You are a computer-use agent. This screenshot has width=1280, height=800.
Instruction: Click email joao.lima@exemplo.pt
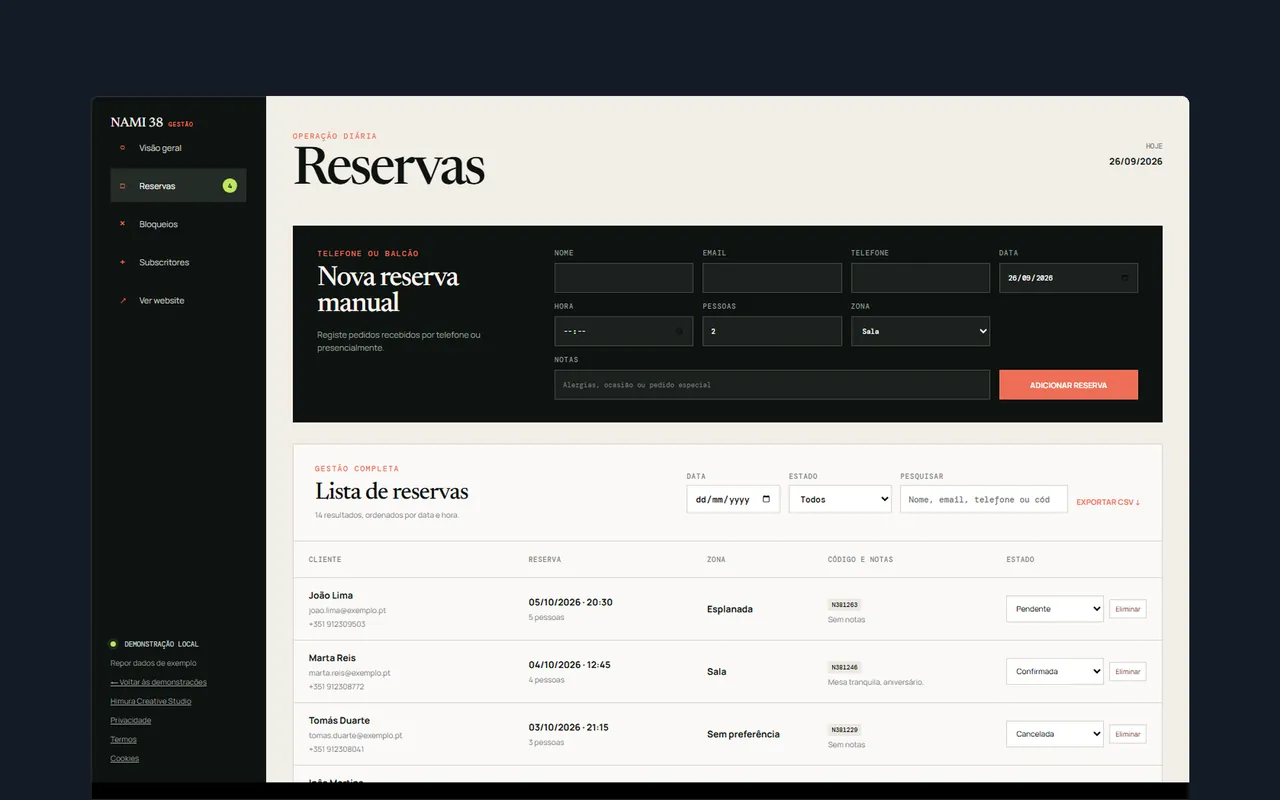point(347,610)
